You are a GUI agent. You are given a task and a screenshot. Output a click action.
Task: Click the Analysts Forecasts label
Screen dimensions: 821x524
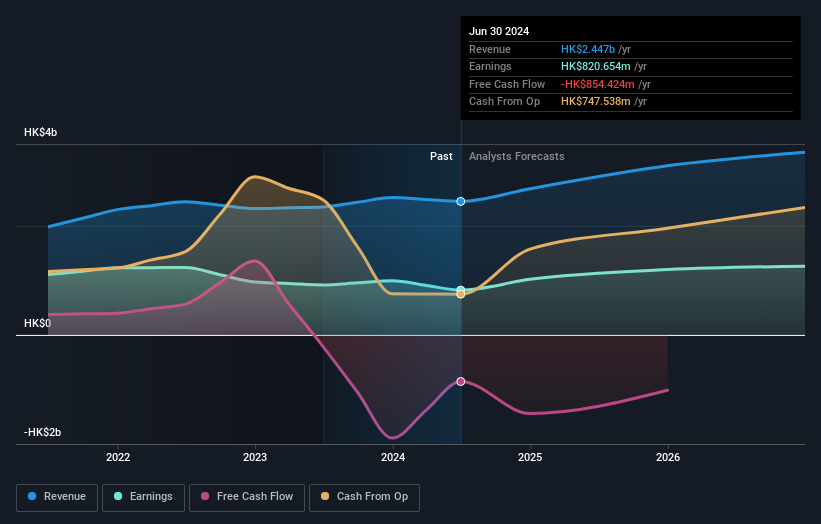pyautogui.click(x=517, y=157)
